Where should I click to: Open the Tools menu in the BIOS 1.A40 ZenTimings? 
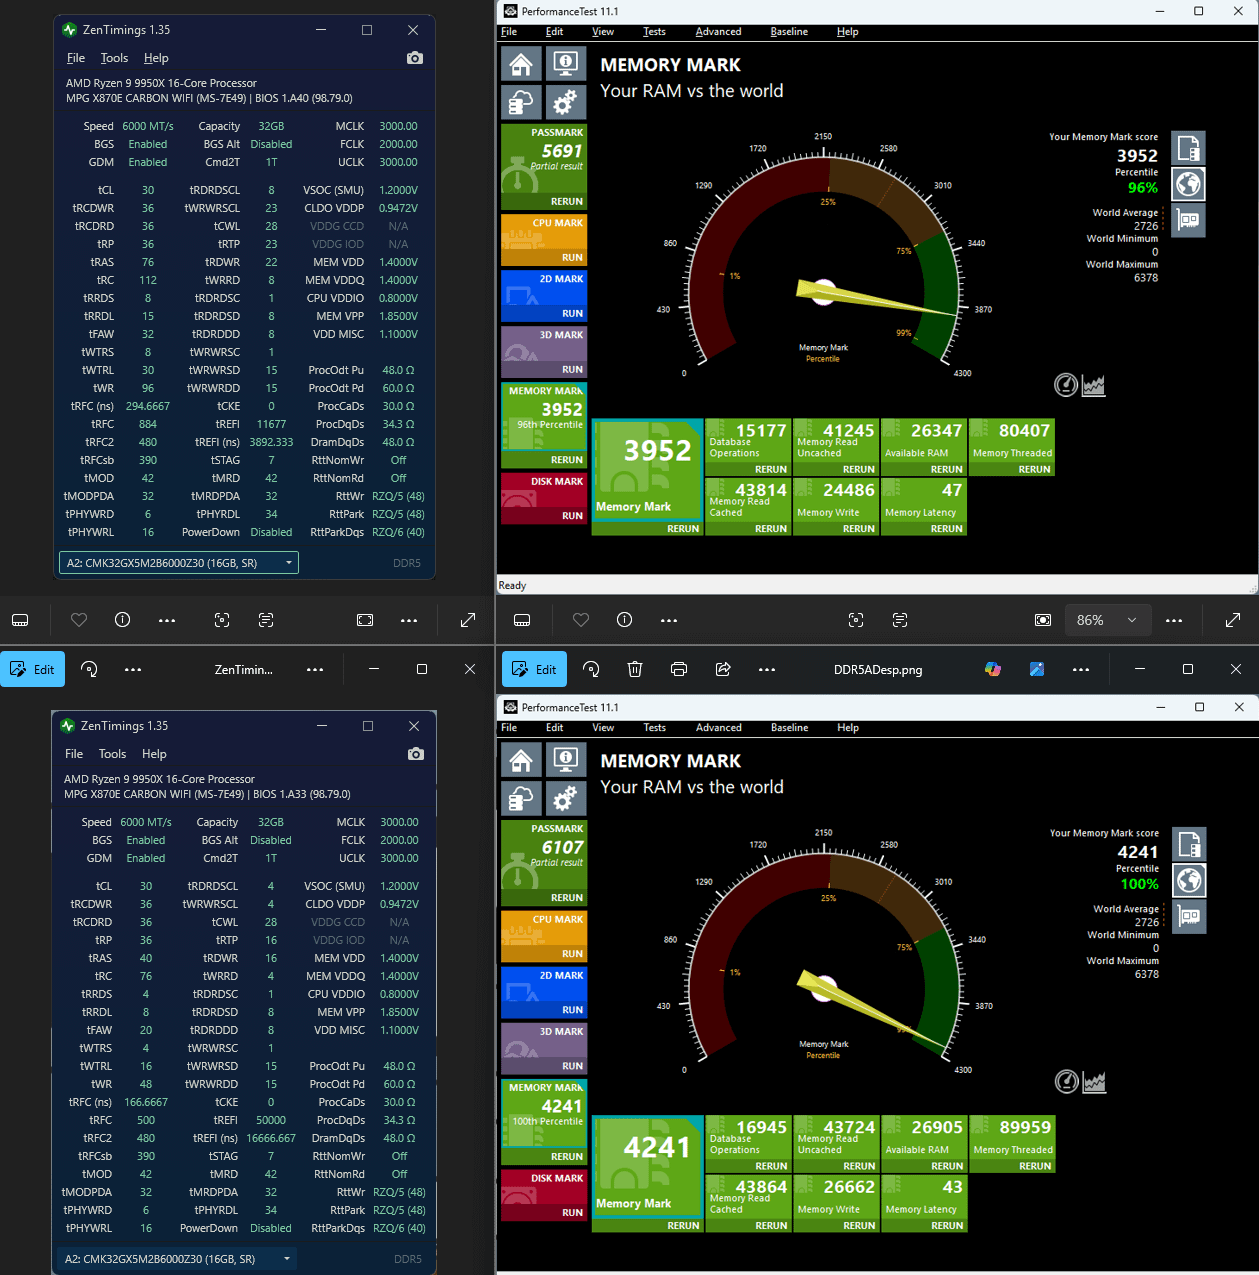pos(114,58)
